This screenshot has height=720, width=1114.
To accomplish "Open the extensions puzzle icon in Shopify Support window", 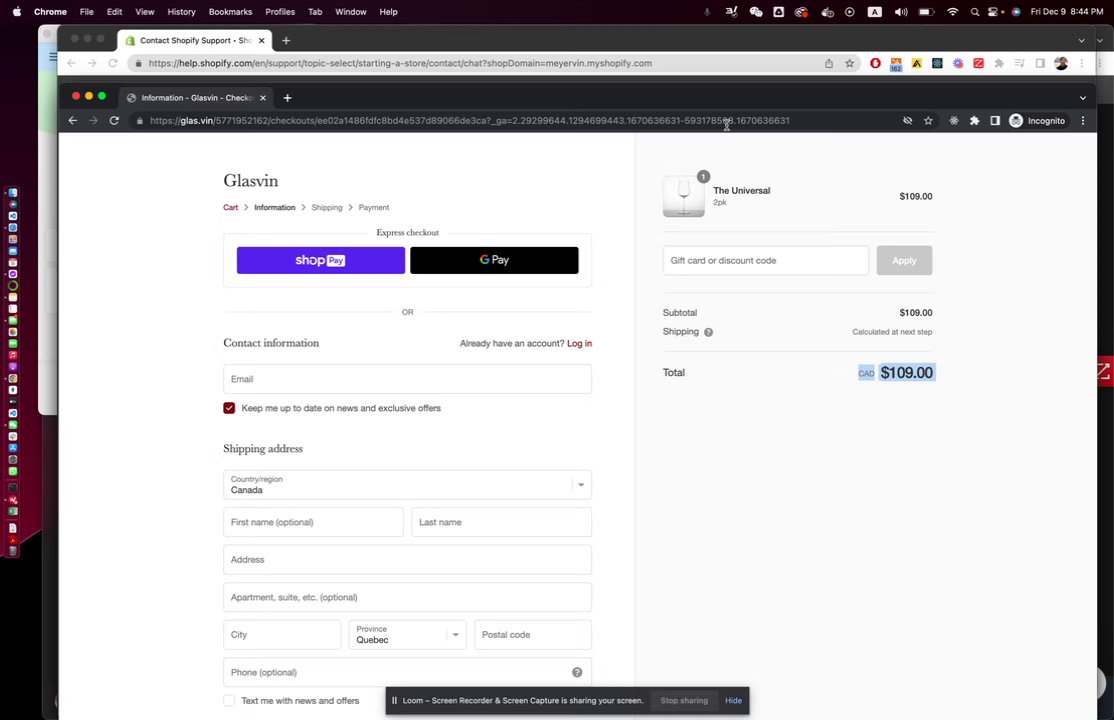I will click(999, 63).
